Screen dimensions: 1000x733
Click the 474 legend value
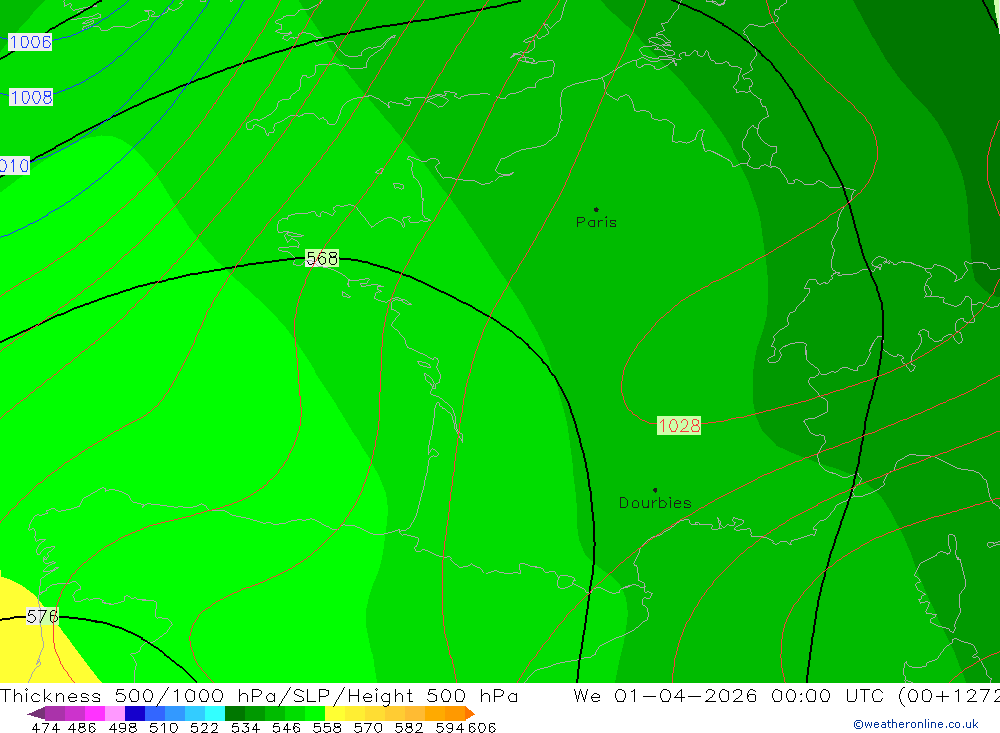45,728
